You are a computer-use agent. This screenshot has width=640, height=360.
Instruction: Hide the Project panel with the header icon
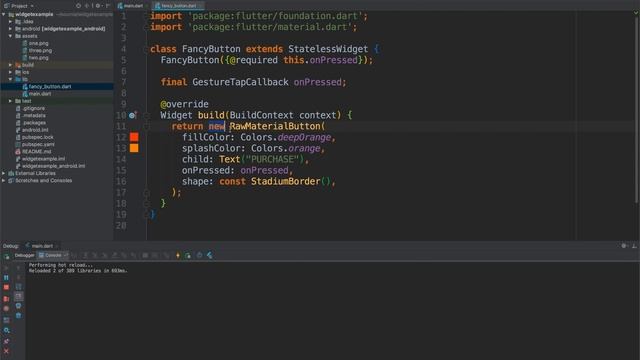107,6
